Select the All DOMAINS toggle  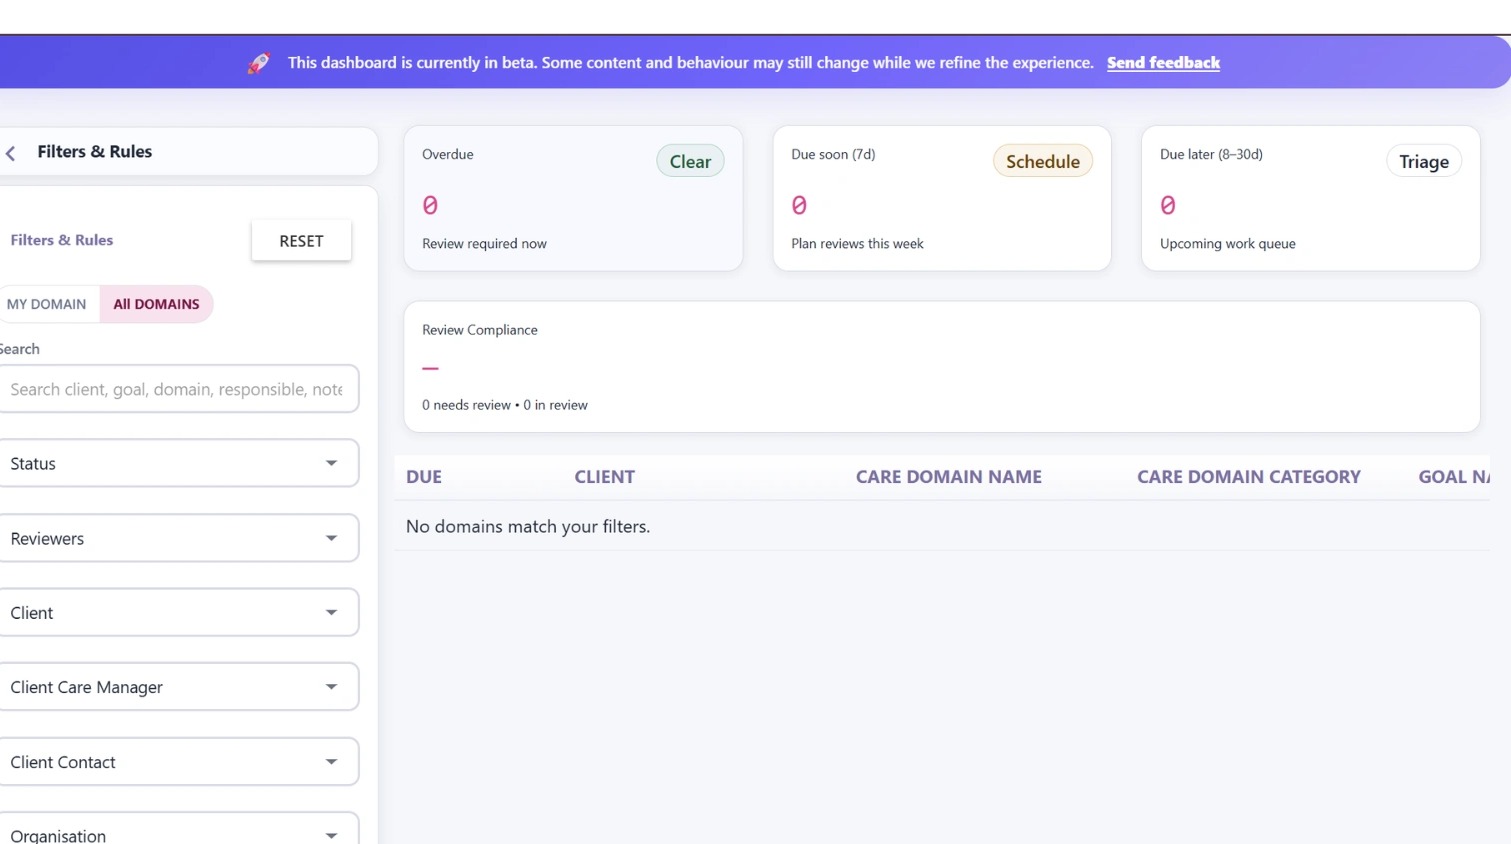click(x=156, y=304)
